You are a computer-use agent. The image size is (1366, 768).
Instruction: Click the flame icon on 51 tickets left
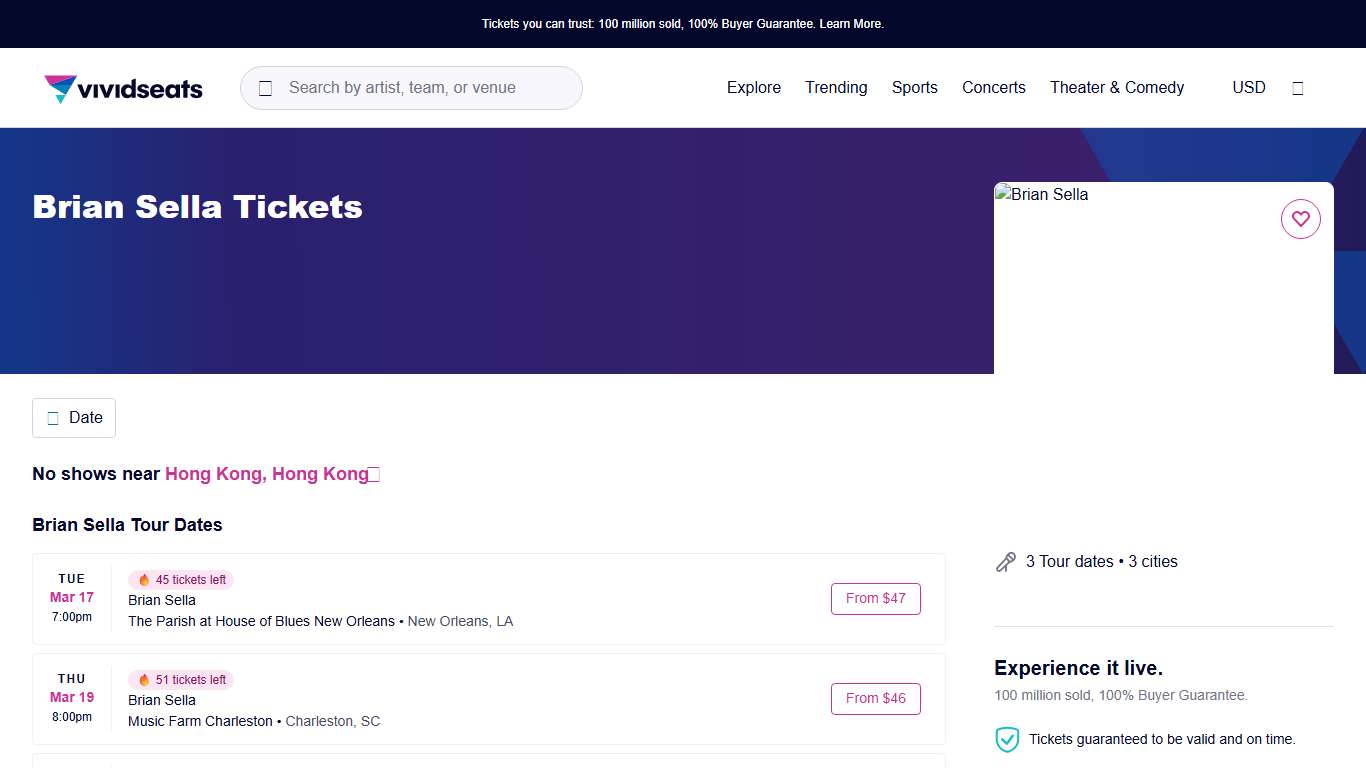(144, 680)
